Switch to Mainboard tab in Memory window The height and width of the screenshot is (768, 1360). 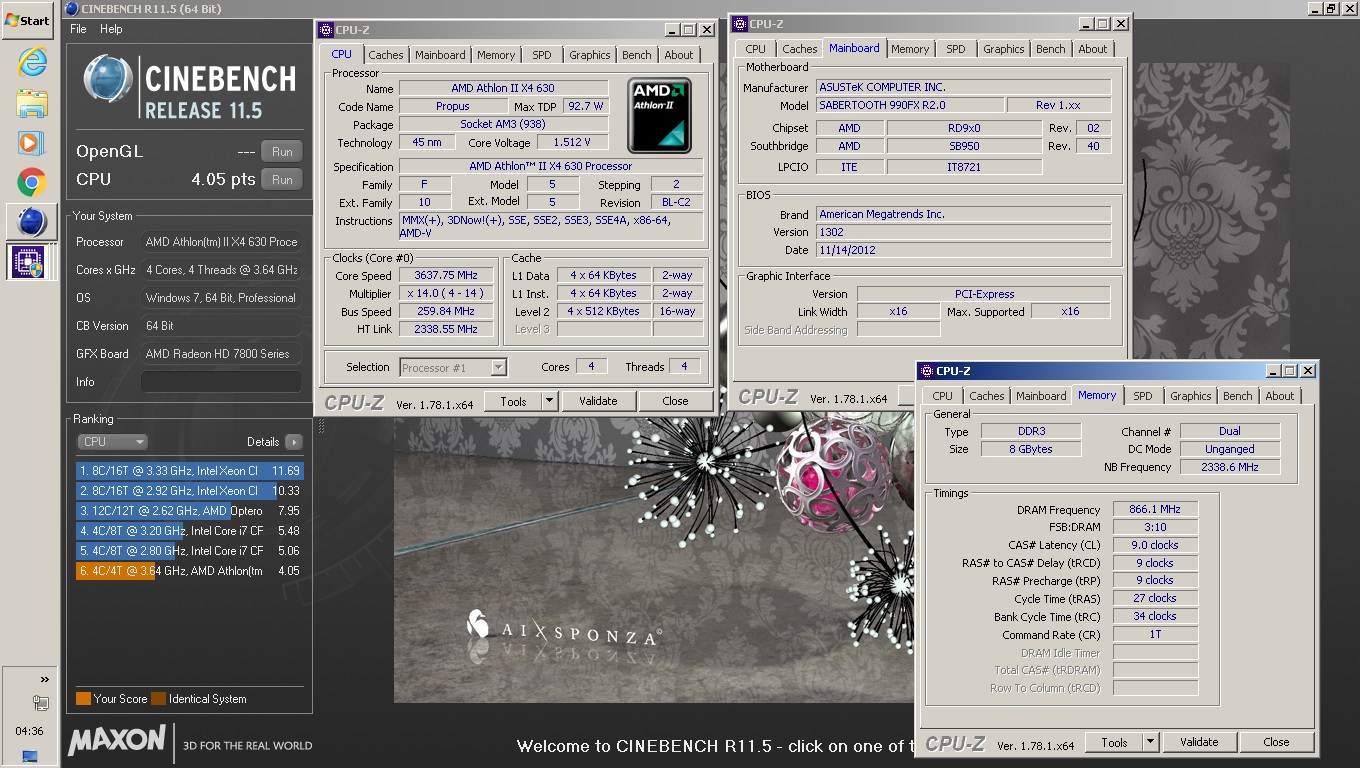tap(1041, 396)
